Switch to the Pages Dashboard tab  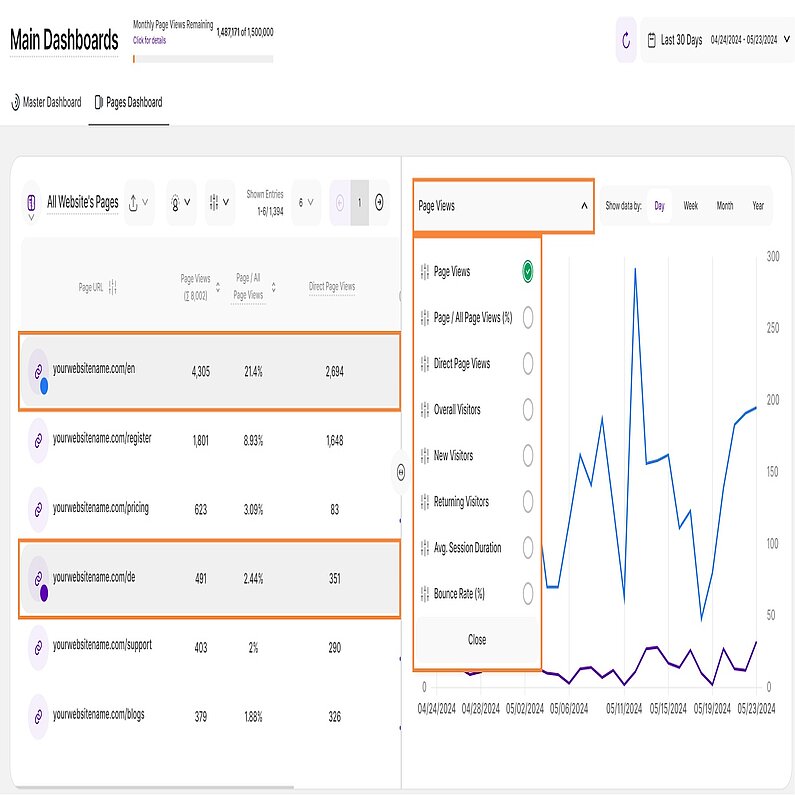[127, 102]
